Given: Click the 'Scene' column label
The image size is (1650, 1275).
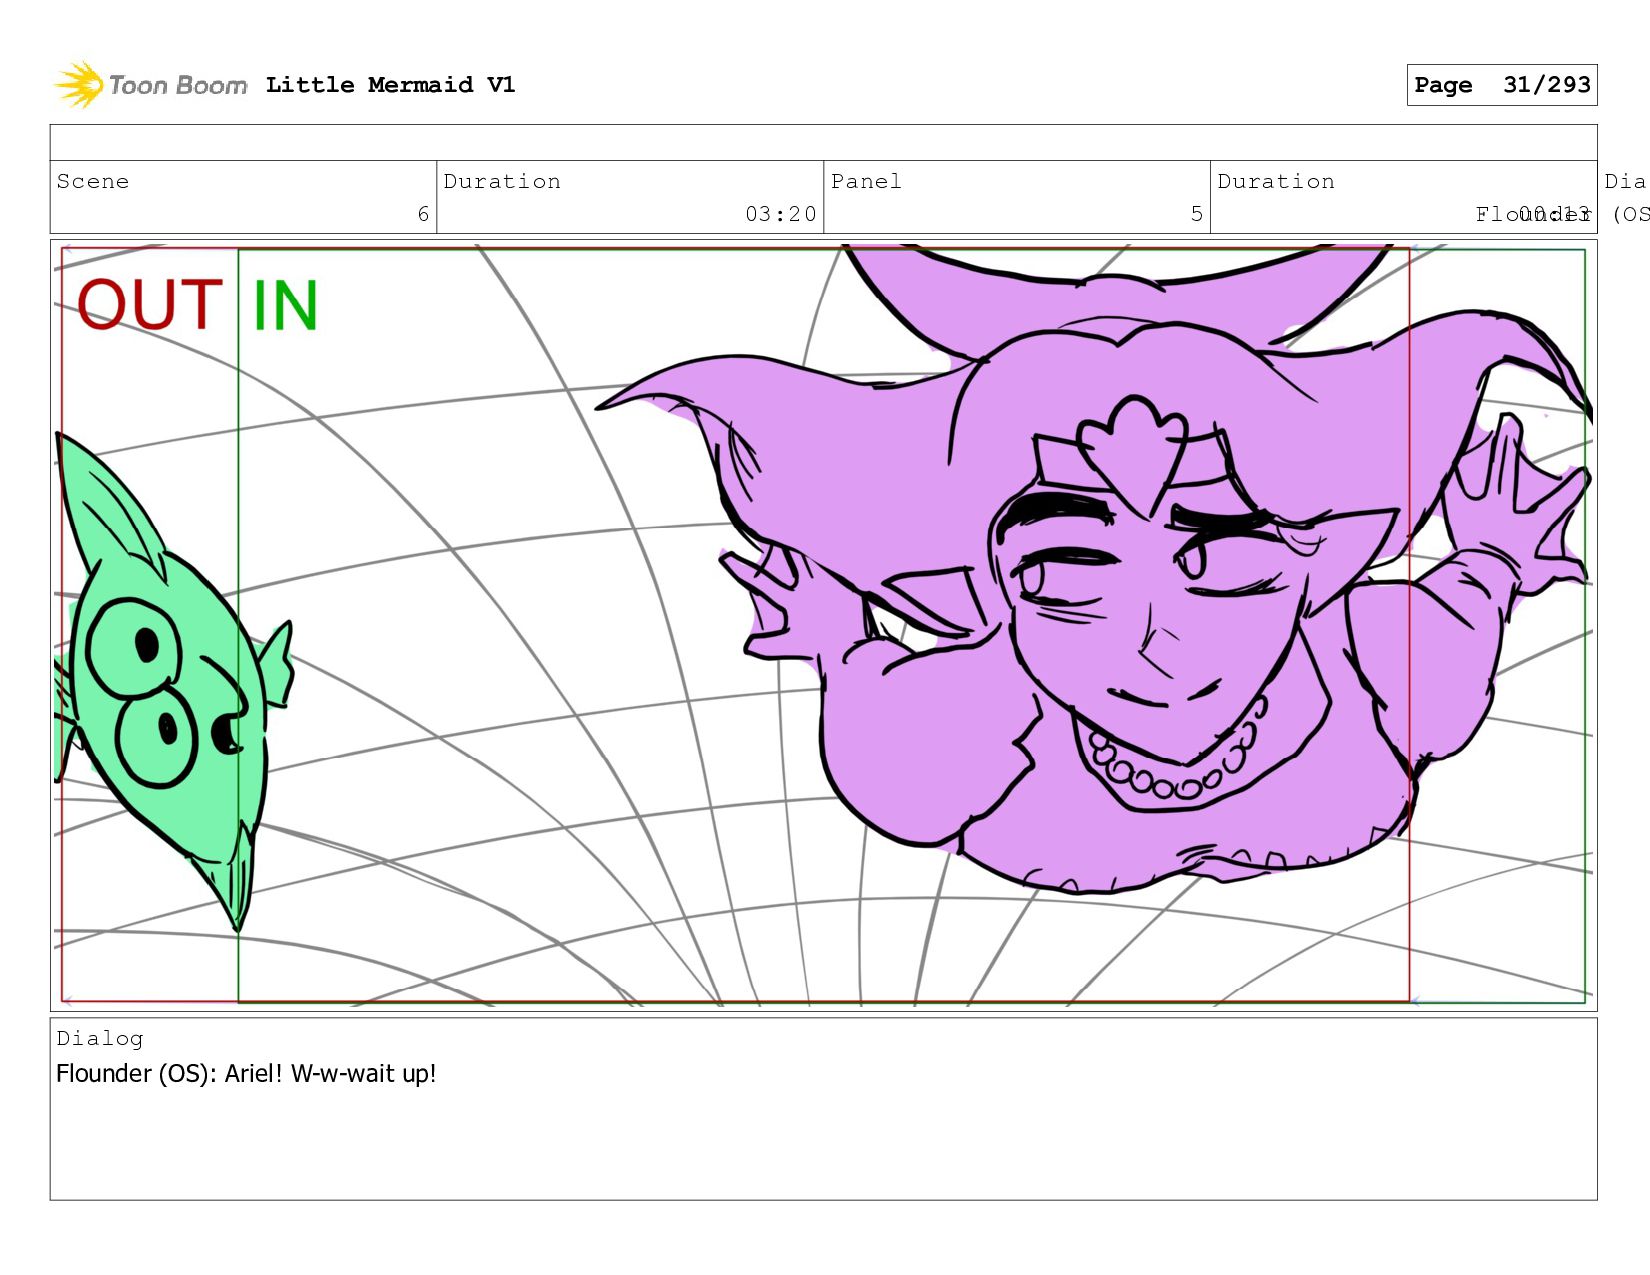Looking at the screenshot, I should pos(93,181).
